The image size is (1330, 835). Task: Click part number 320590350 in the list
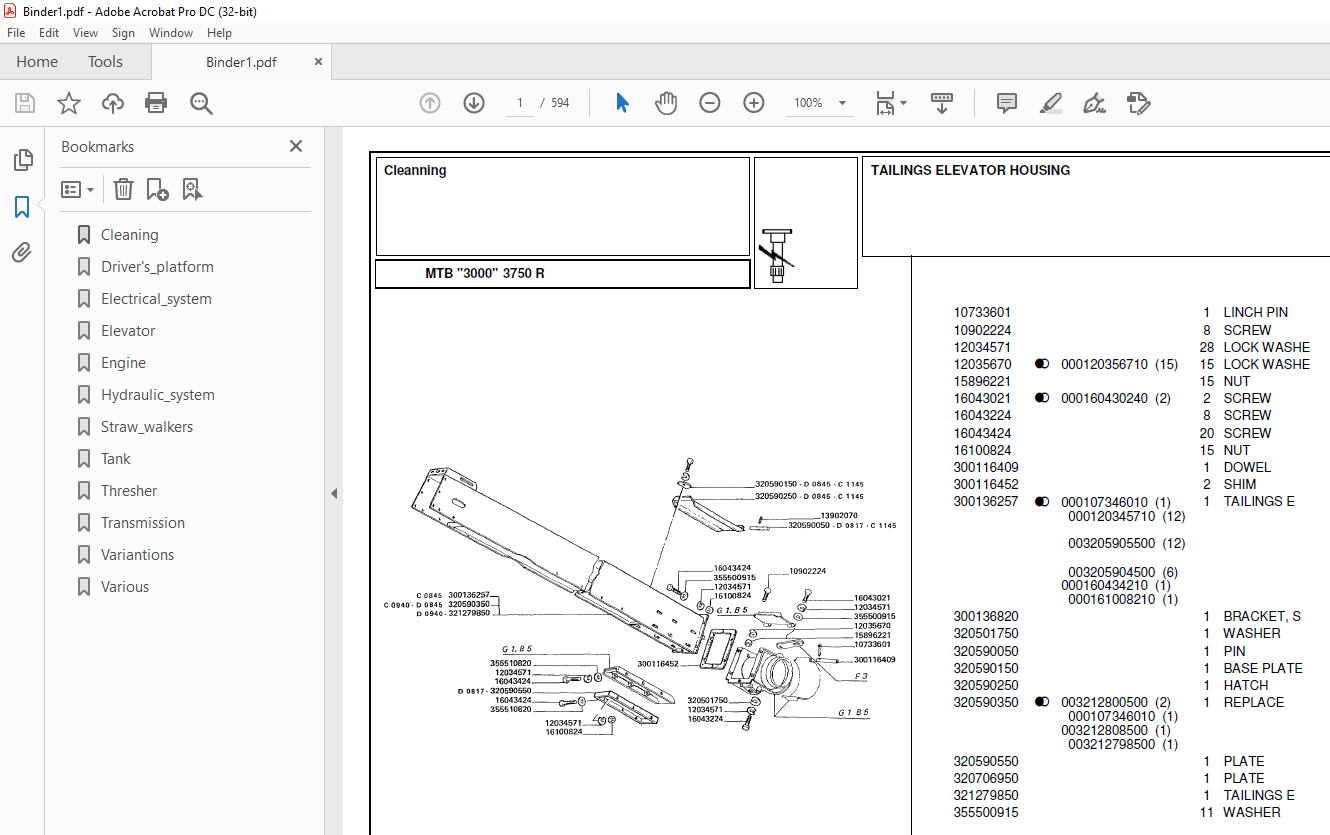click(x=986, y=703)
